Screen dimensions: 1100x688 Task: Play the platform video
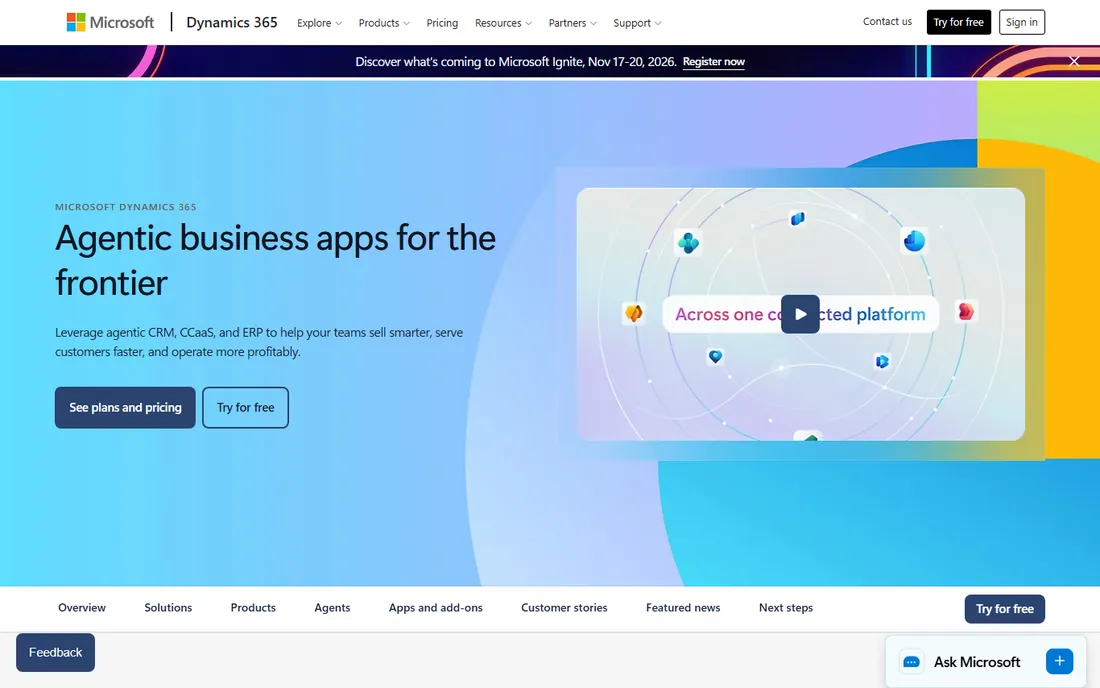pyautogui.click(x=800, y=314)
